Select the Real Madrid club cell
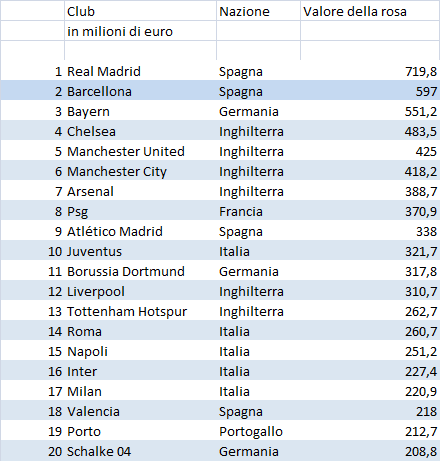 [140, 71]
